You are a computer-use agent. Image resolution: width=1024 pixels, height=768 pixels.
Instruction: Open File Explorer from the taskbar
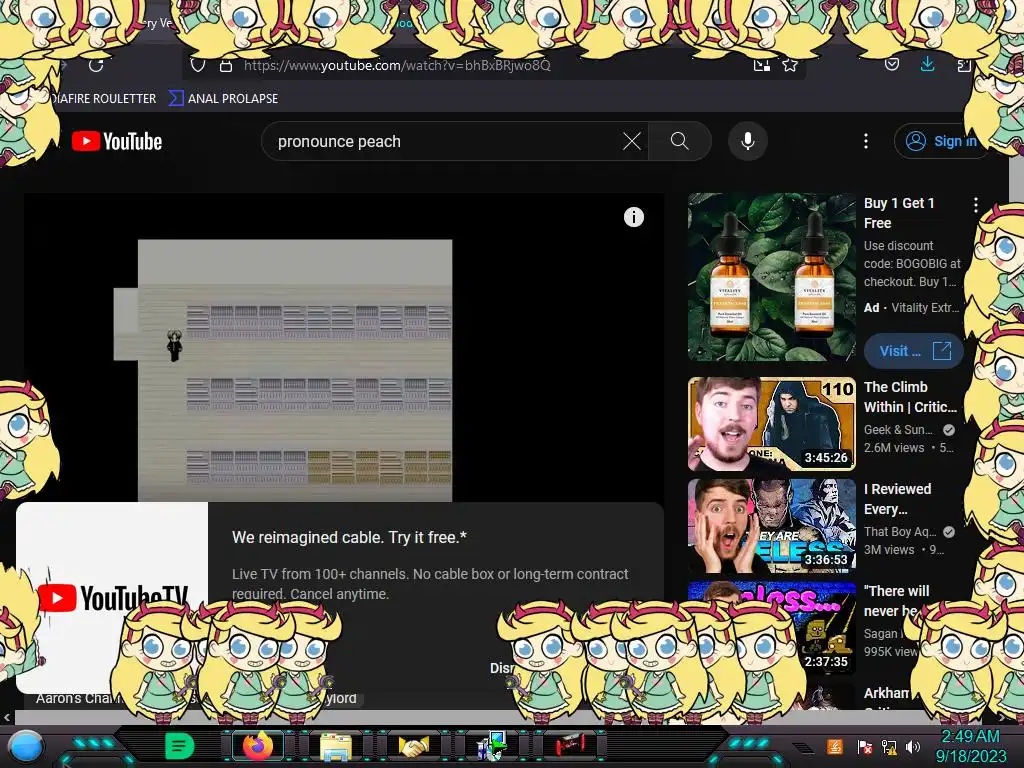[336, 746]
